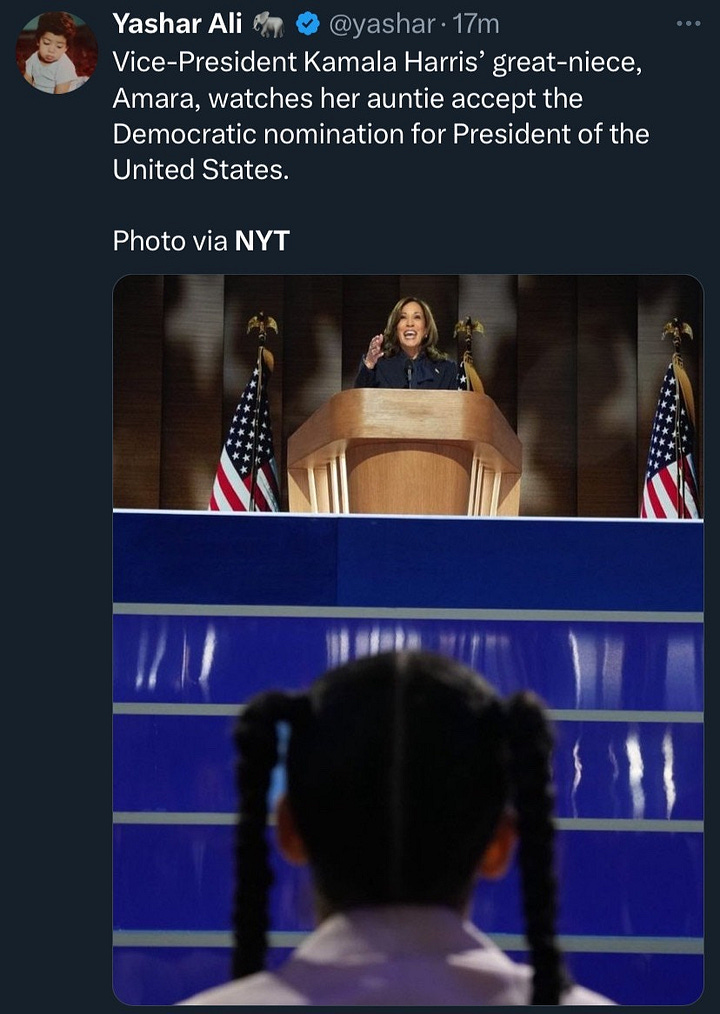Open the @yashar handle link
Screen dimensions: 720x1014
(382, 25)
